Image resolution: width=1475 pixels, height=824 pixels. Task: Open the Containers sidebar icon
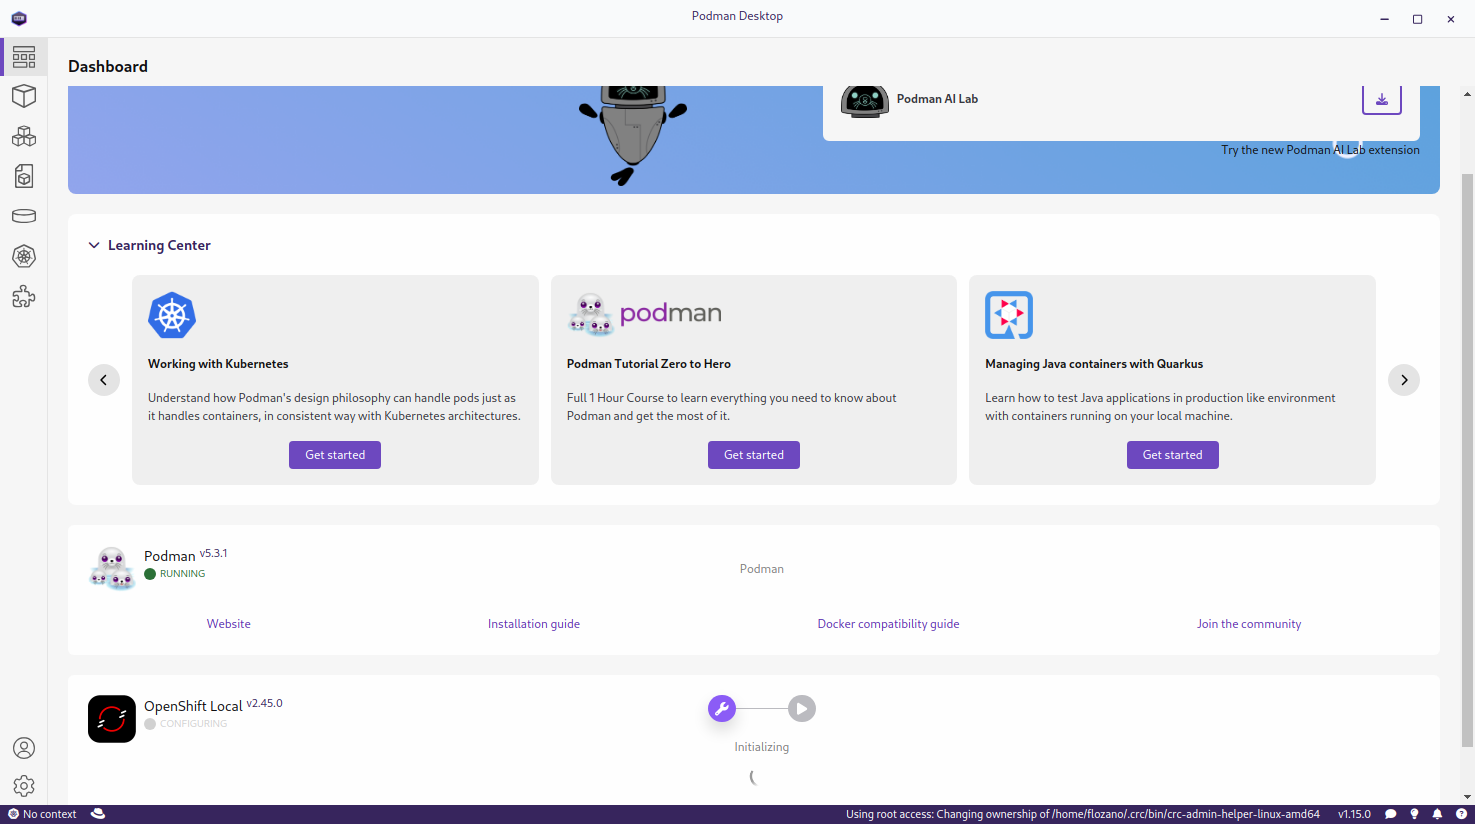[x=24, y=96]
